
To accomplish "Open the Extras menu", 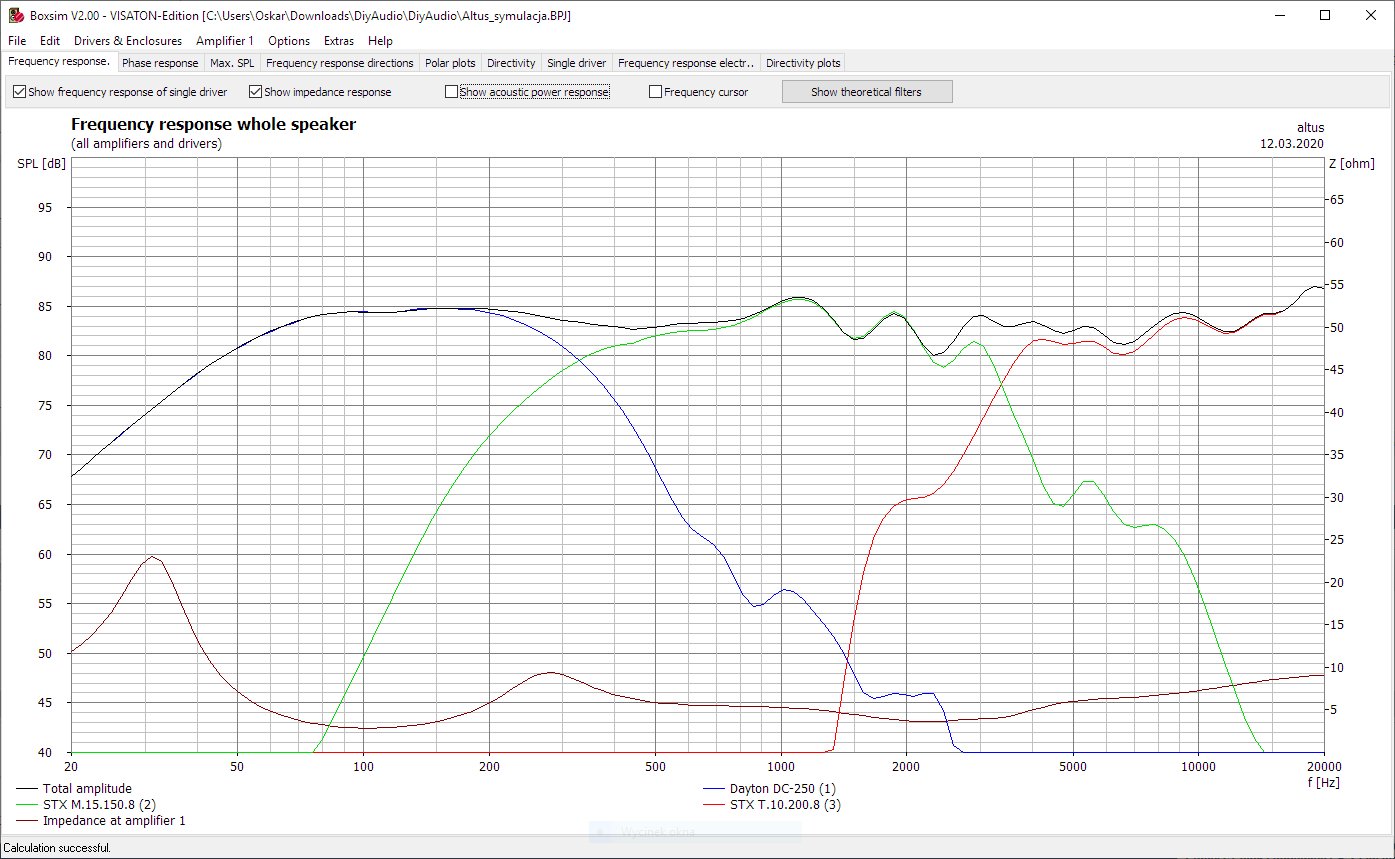I will coord(339,41).
